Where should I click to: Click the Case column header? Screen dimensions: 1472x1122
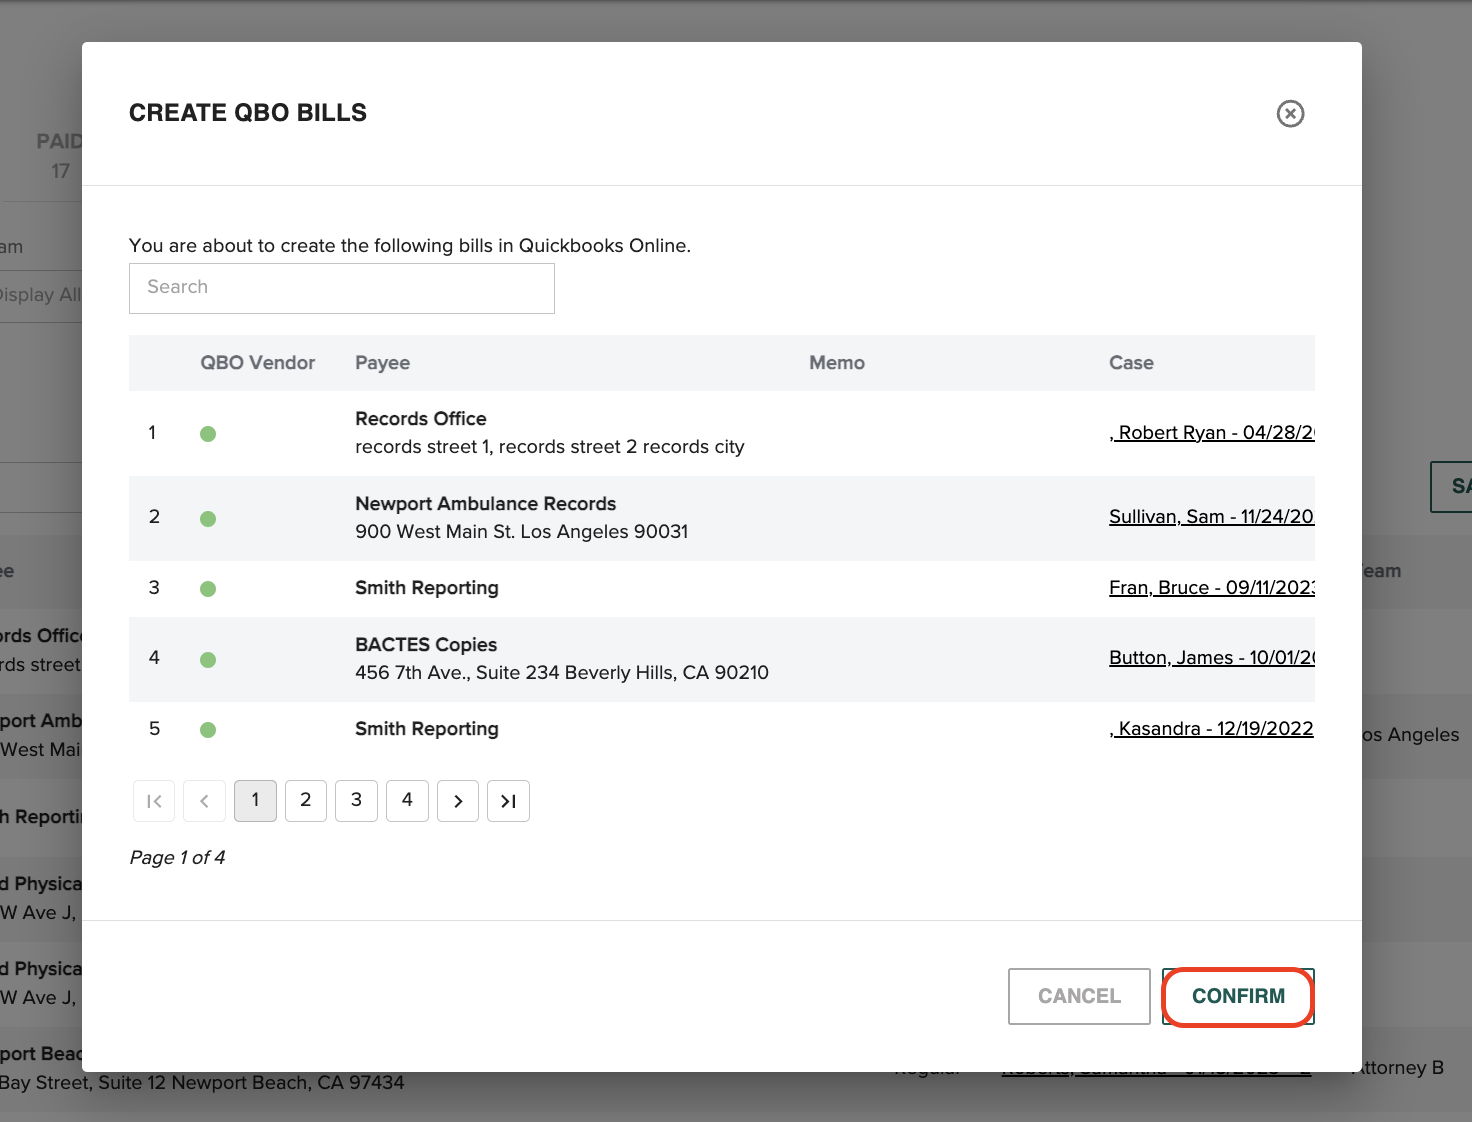tap(1131, 363)
